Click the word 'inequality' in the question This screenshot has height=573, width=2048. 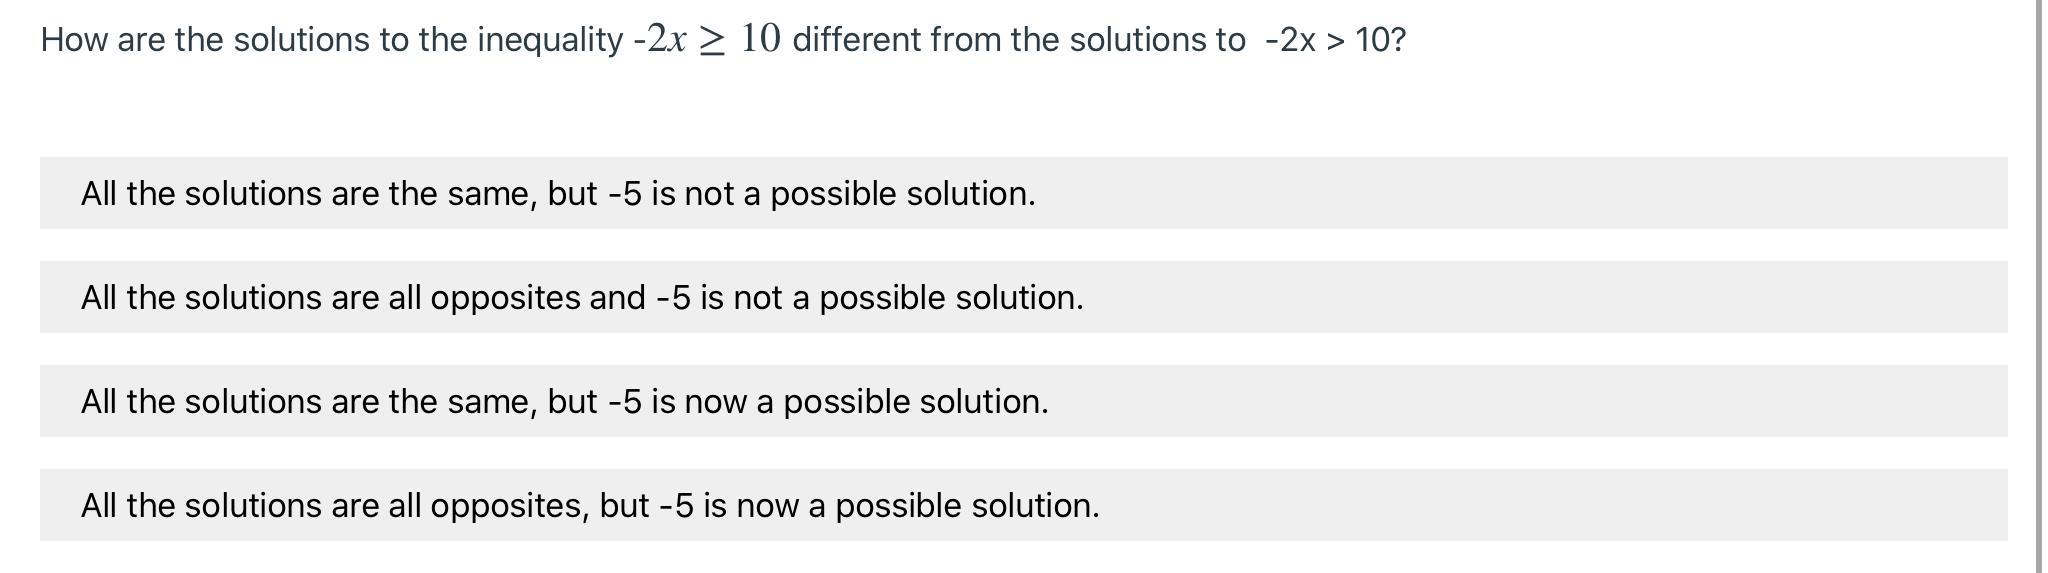coord(550,40)
